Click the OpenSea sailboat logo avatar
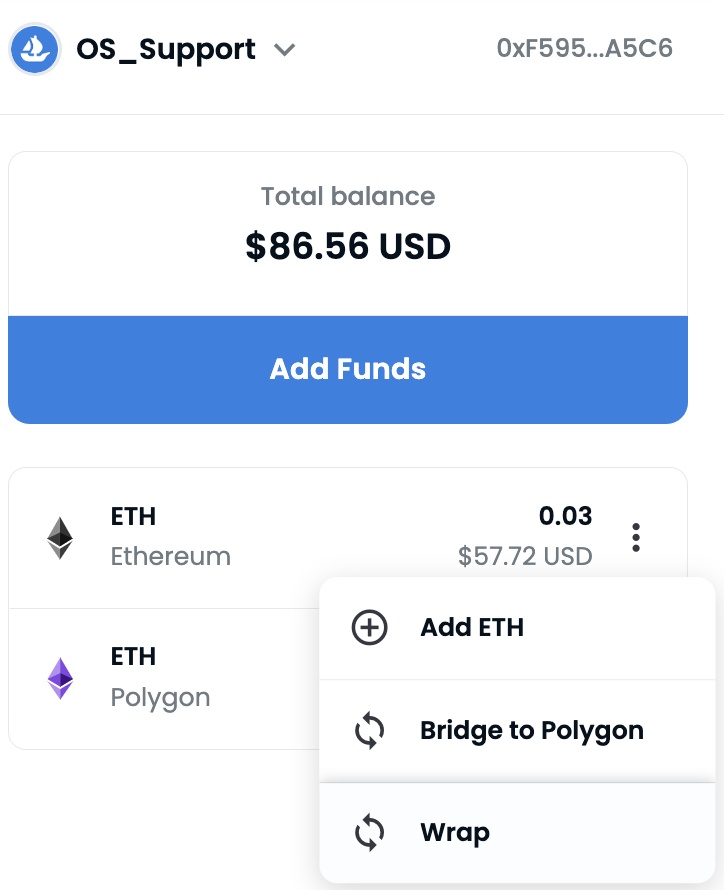 (36, 49)
